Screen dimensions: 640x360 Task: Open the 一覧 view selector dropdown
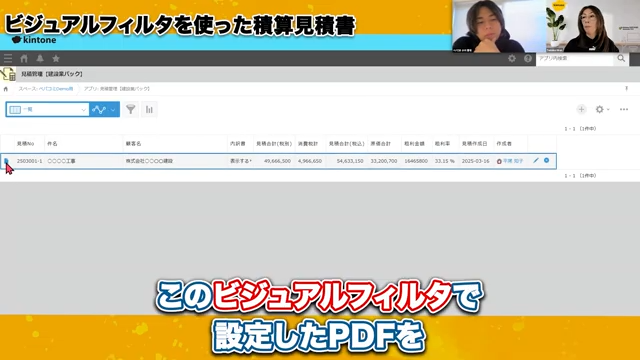click(x=47, y=109)
